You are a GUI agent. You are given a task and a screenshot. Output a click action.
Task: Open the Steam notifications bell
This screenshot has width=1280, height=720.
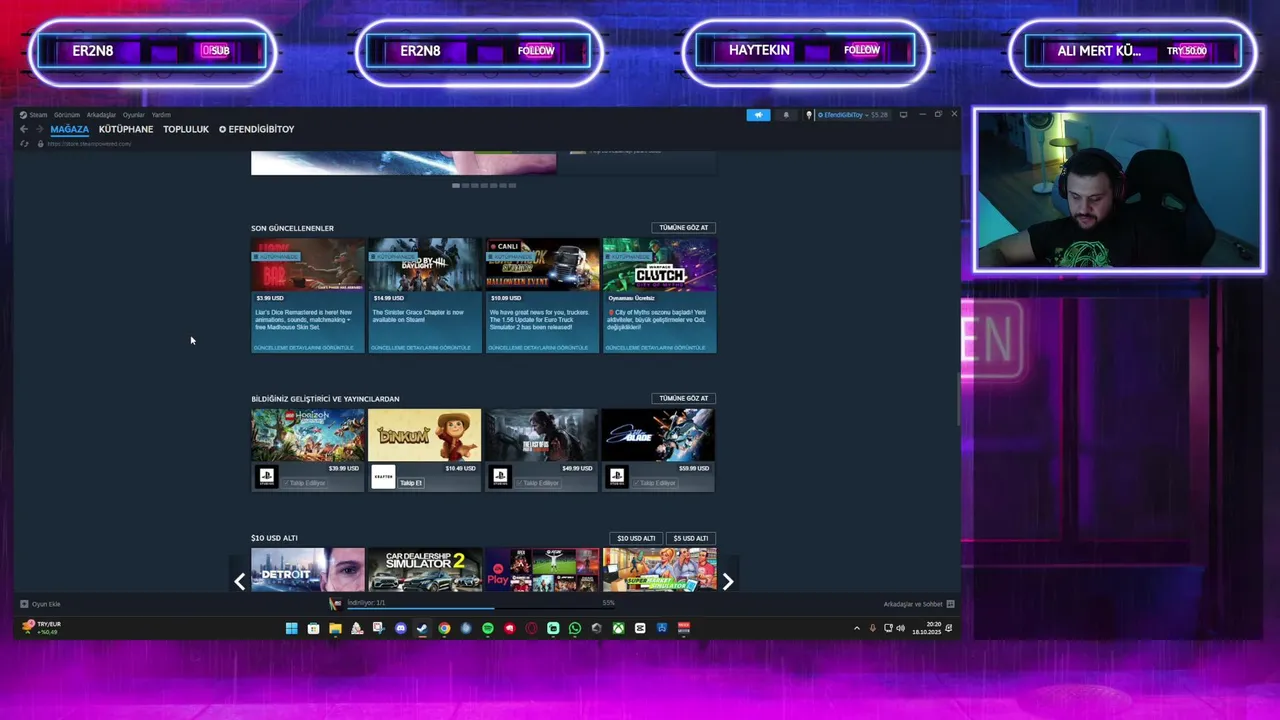[x=785, y=115]
